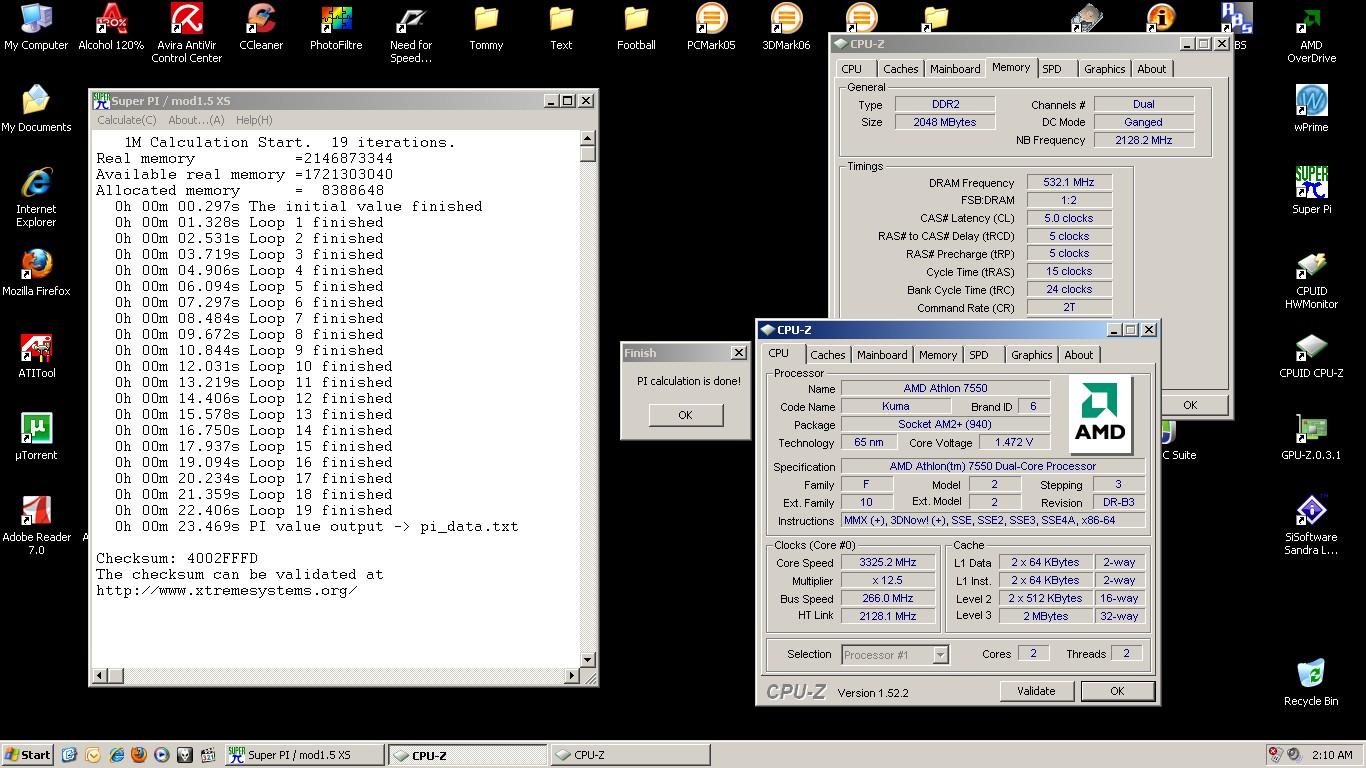The height and width of the screenshot is (768, 1366).
Task: Open the Text folder icon
Action: click(x=561, y=27)
